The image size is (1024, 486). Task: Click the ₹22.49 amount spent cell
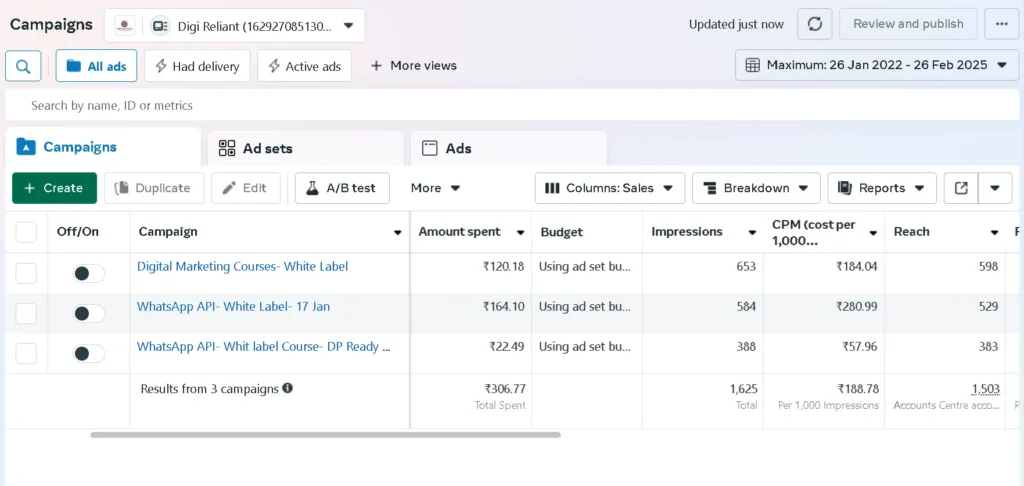(x=506, y=347)
